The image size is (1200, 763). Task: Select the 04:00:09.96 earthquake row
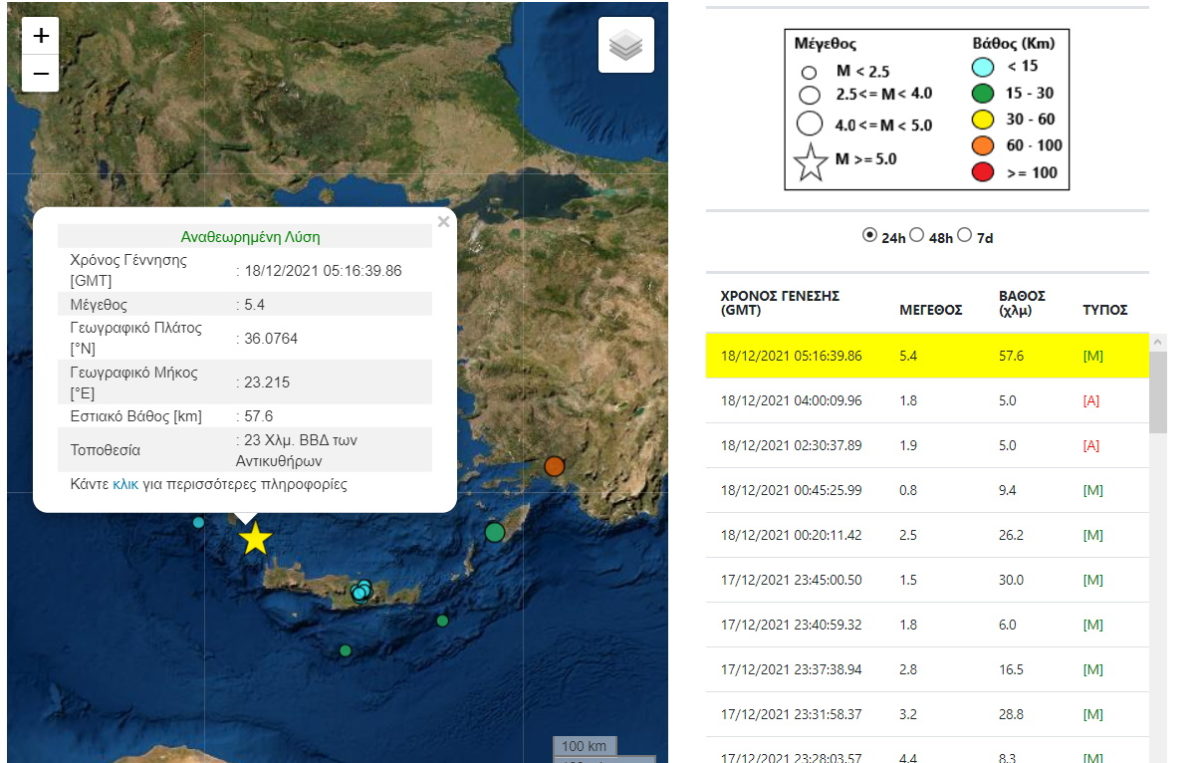926,401
